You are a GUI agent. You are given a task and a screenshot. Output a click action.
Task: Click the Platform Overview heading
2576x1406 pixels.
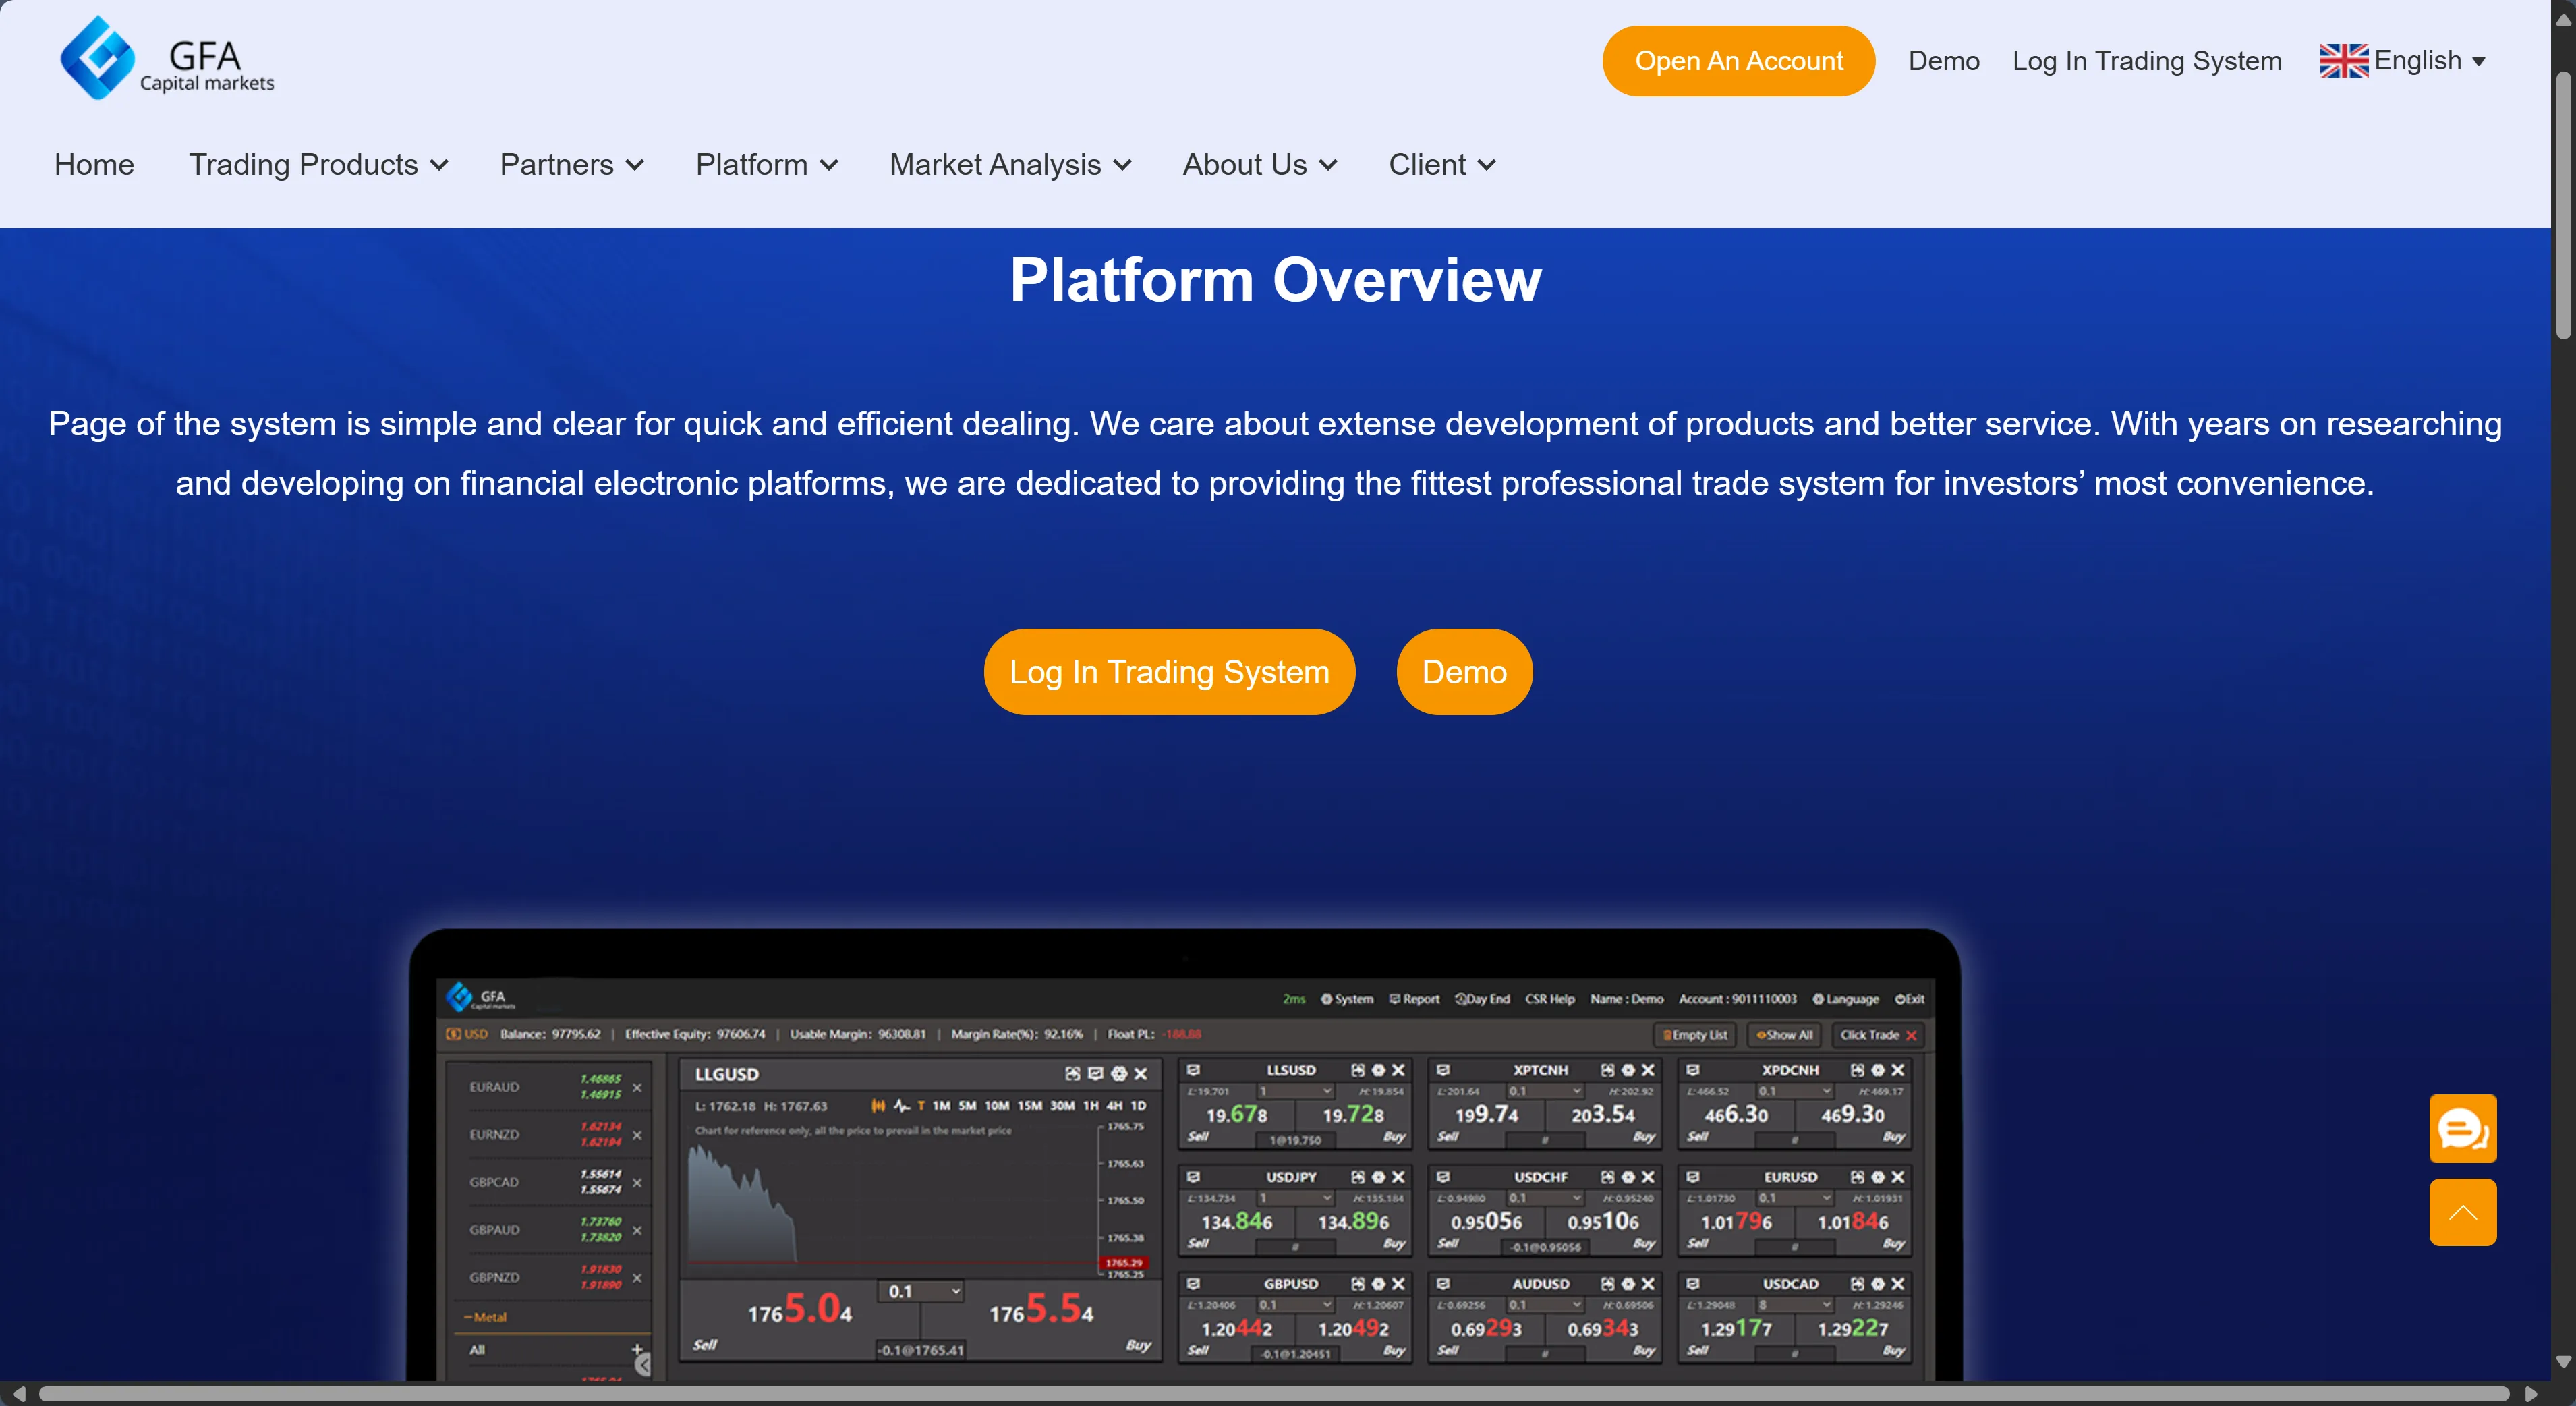[x=1275, y=280]
